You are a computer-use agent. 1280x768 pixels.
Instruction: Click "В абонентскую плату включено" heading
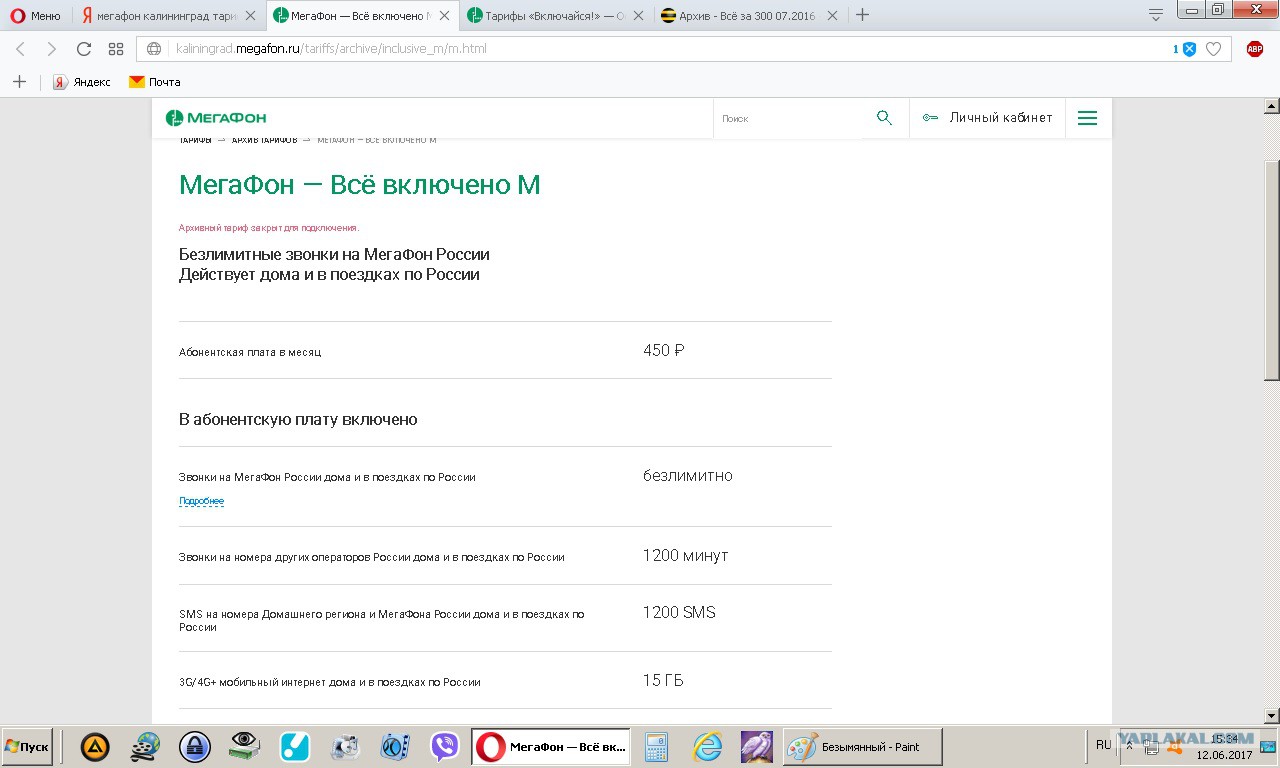click(x=298, y=419)
